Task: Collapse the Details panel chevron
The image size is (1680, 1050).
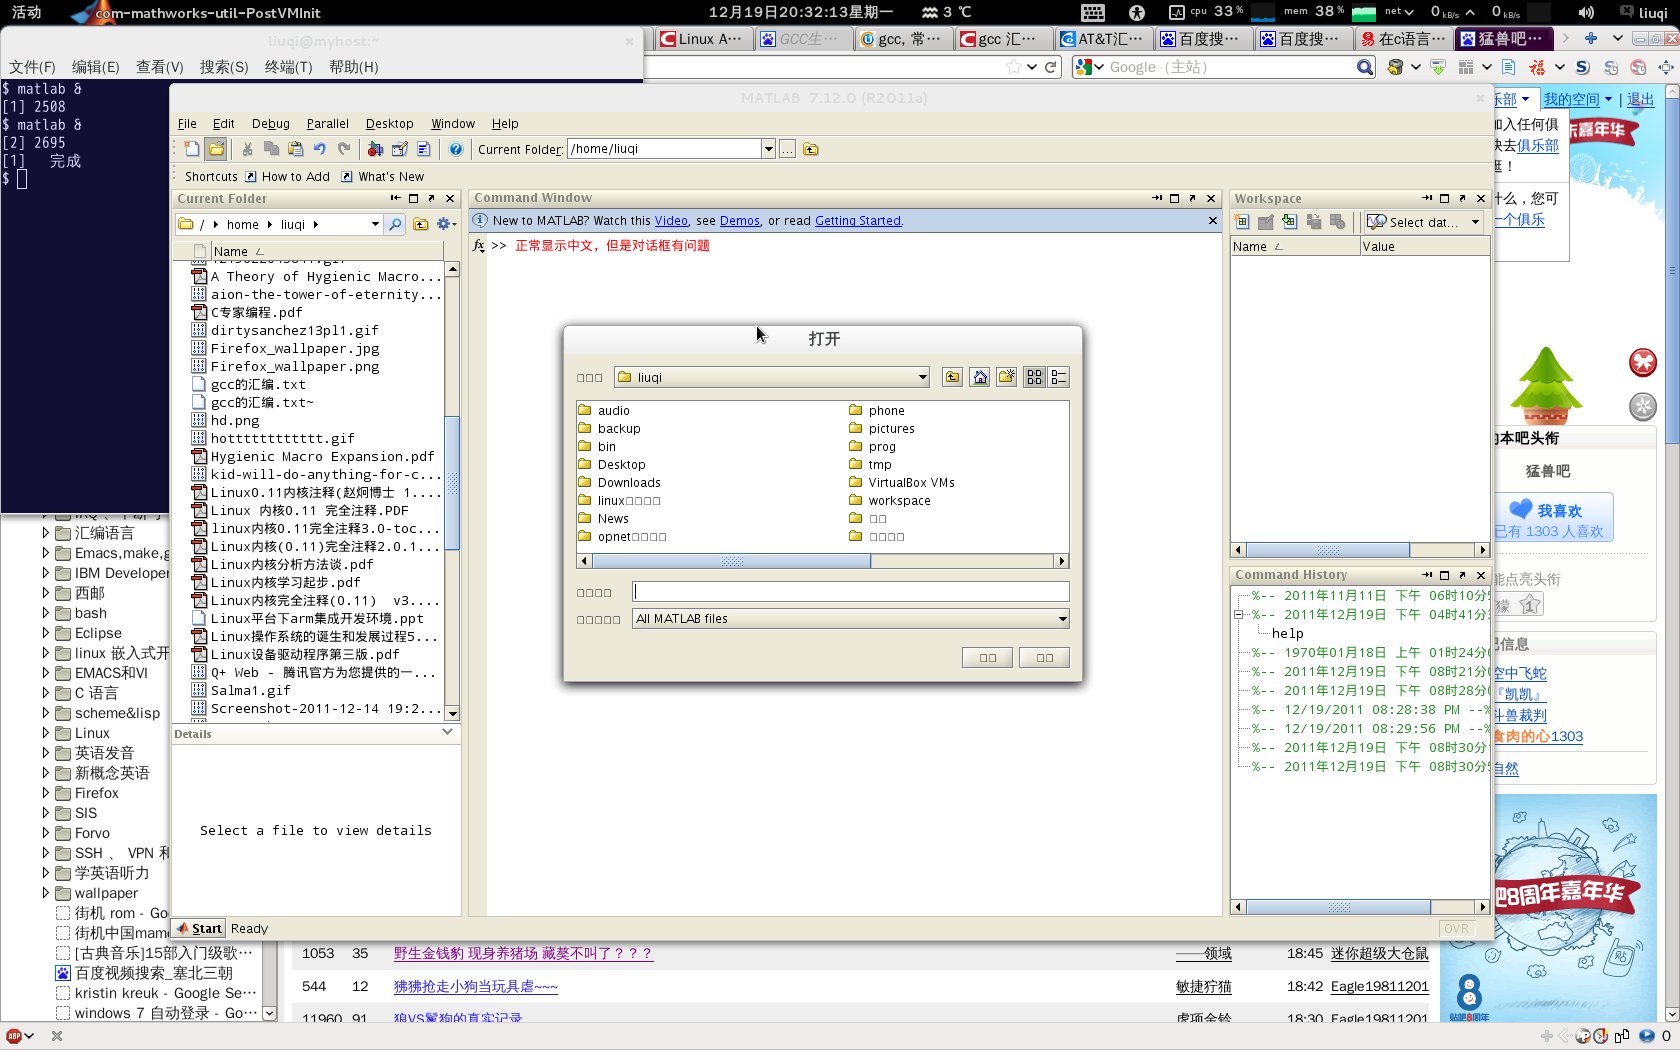Action: pyautogui.click(x=447, y=733)
